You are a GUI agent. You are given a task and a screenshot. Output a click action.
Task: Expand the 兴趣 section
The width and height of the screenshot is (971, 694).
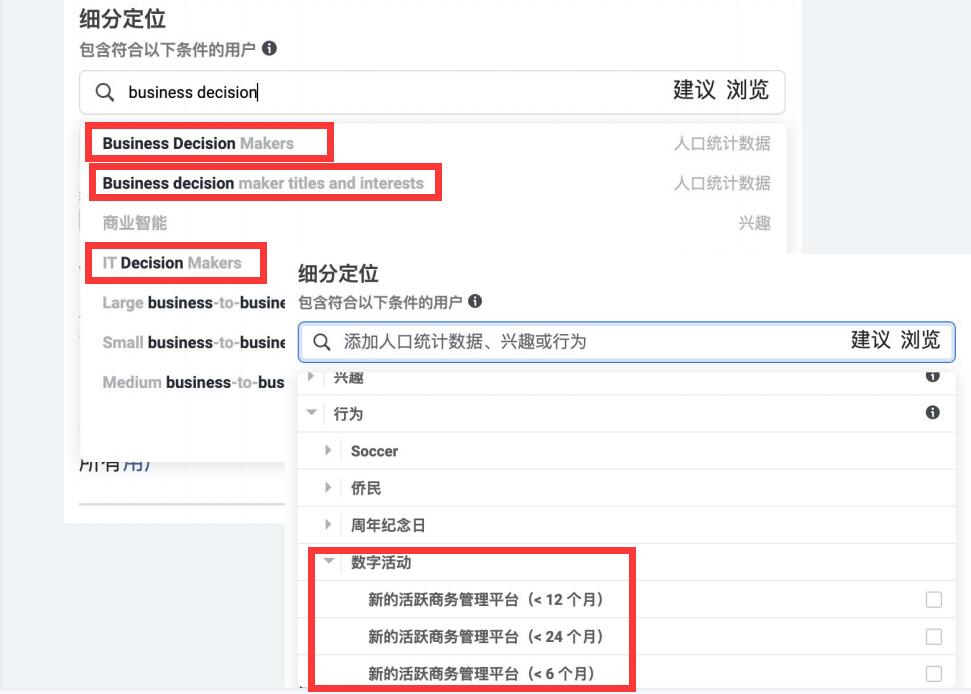point(312,377)
